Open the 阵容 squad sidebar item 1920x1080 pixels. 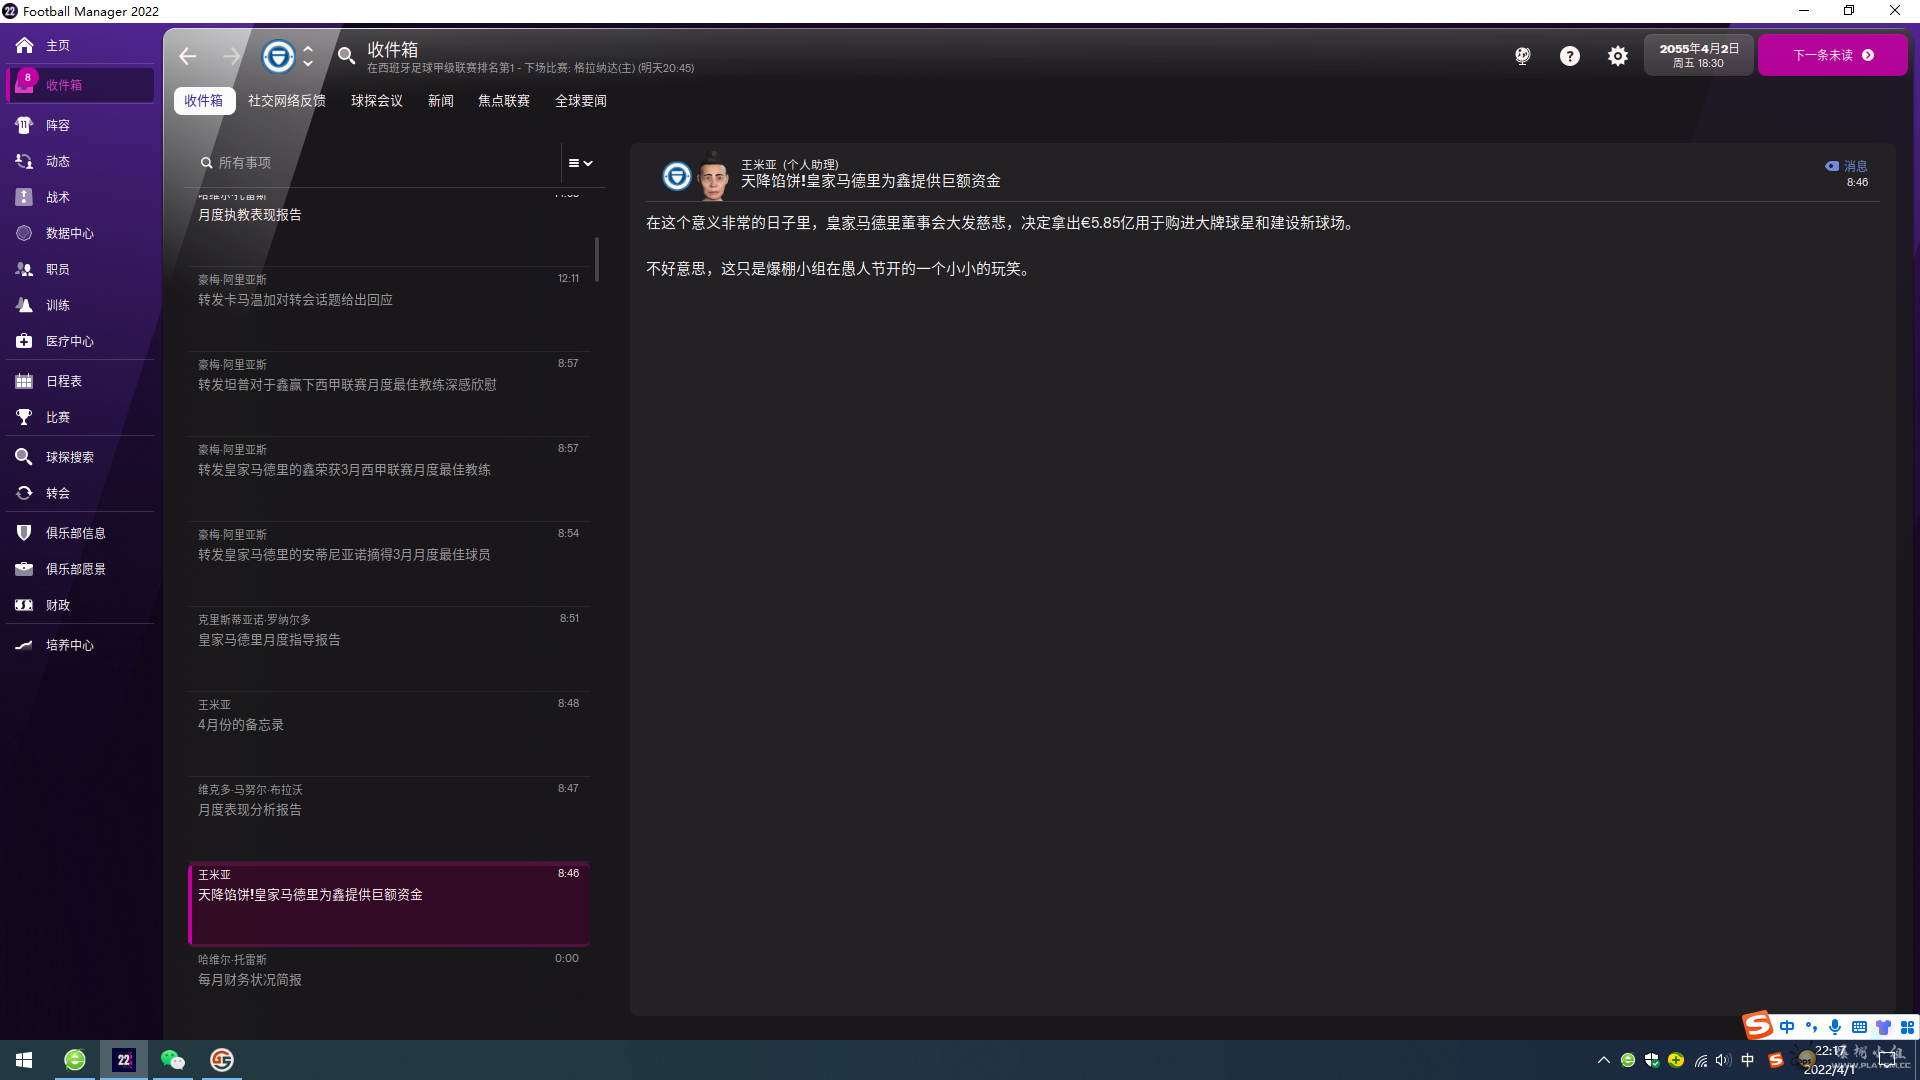point(80,125)
